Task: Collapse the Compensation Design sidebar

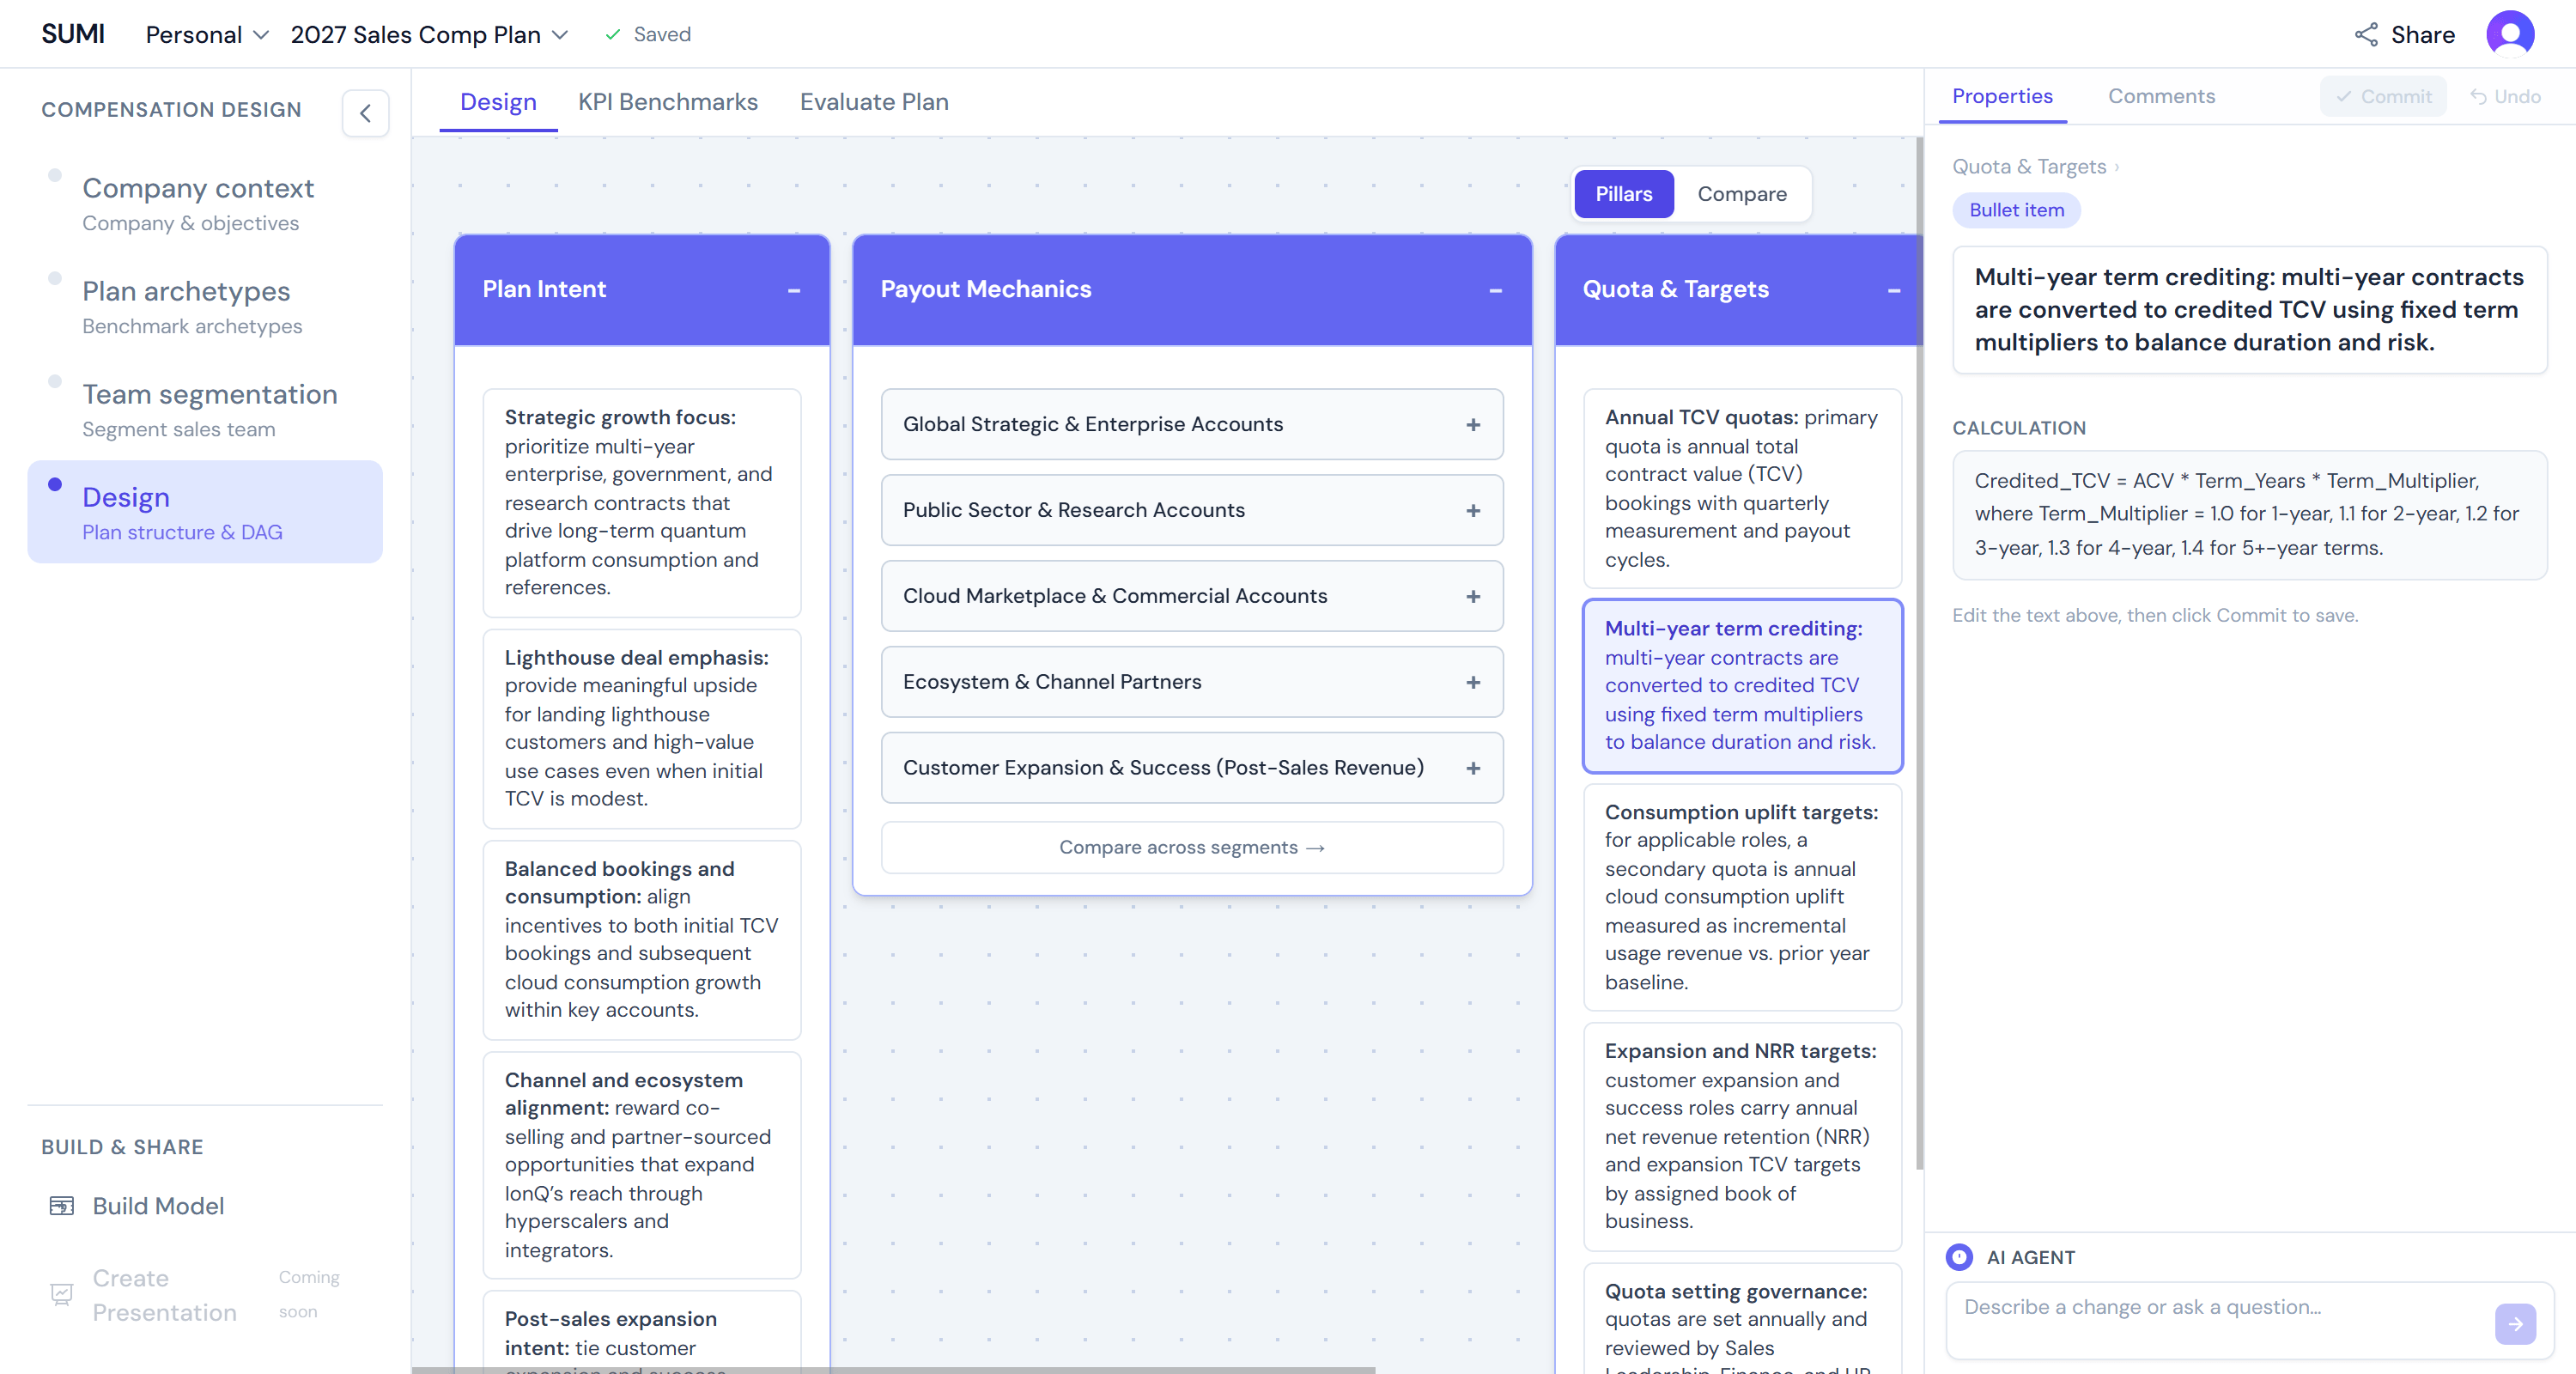Action: (x=365, y=113)
